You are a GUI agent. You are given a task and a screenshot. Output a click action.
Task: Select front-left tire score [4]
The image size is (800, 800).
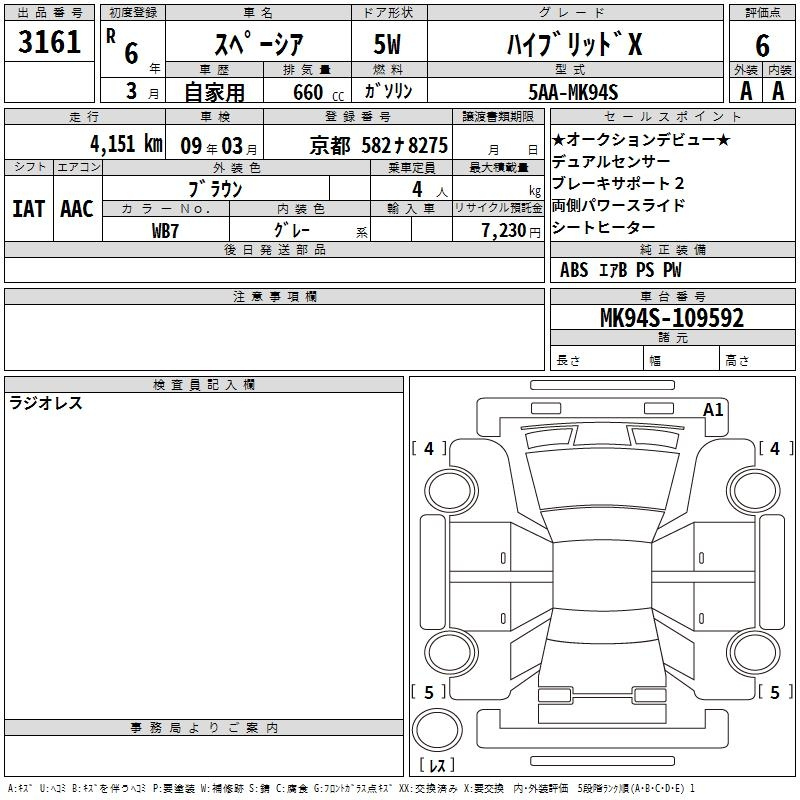[x=429, y=448]
